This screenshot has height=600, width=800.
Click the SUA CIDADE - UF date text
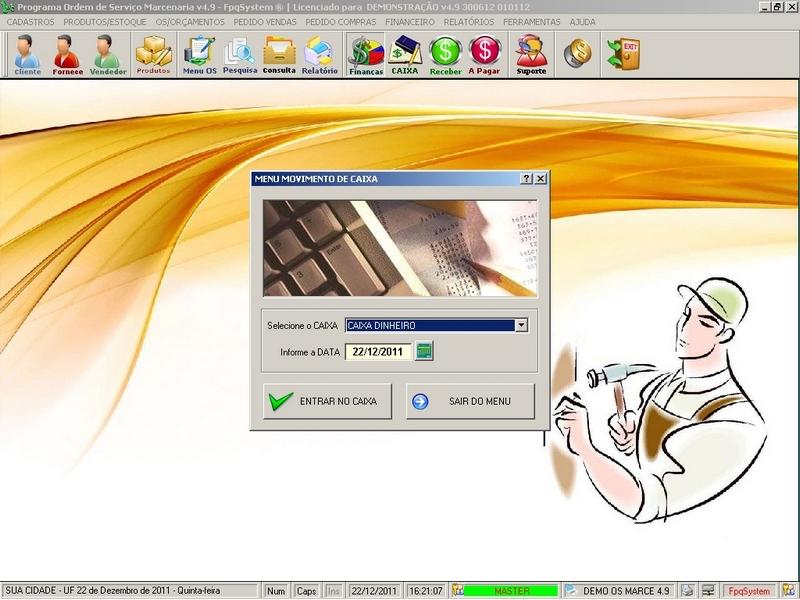coord(113,591)
